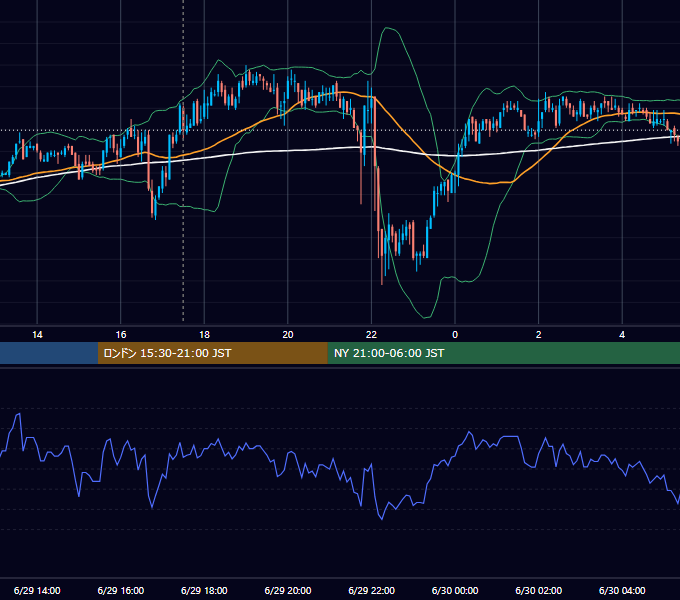Click the 16 hour label on price chart axis
Image resolution: width=680 pixels, height=600 pixels.
(121, 335)
